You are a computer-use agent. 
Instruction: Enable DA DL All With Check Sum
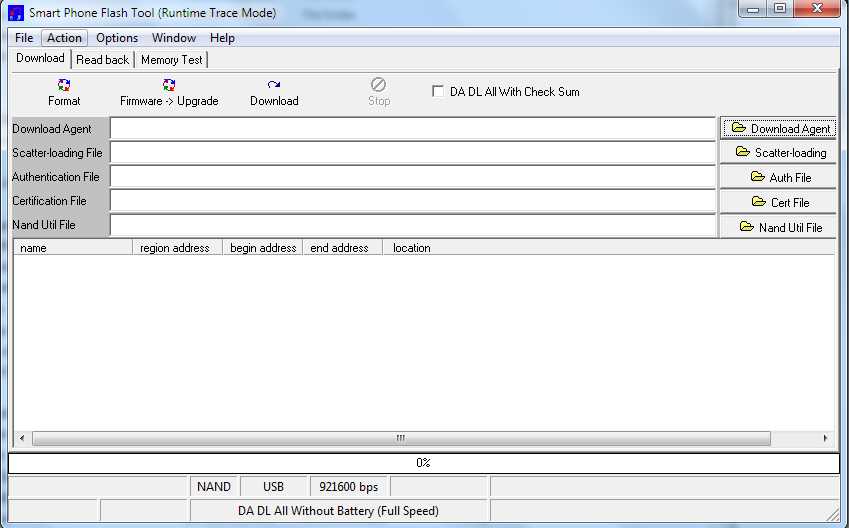point(437,91)
